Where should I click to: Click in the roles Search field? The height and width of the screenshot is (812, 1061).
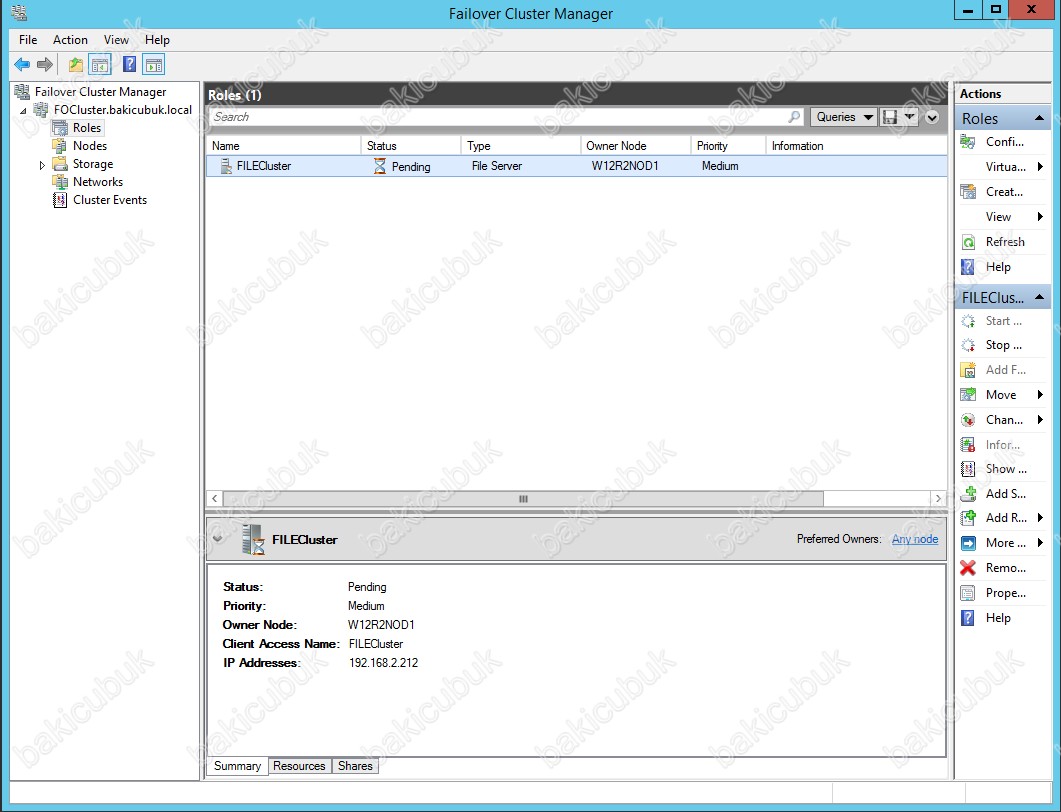(497, 117)
